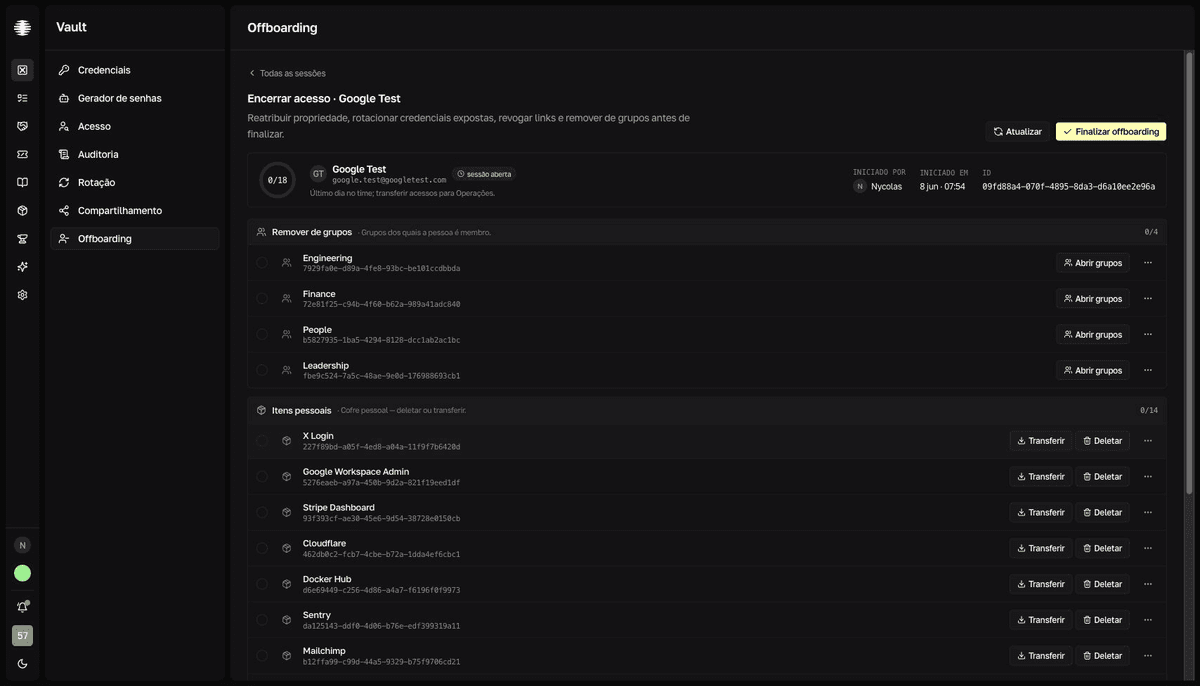Image resolution: width=1200 pixels, height=686 pixels.
Task: Open Acesso in the Vault menu
Action: coord(135,126)
